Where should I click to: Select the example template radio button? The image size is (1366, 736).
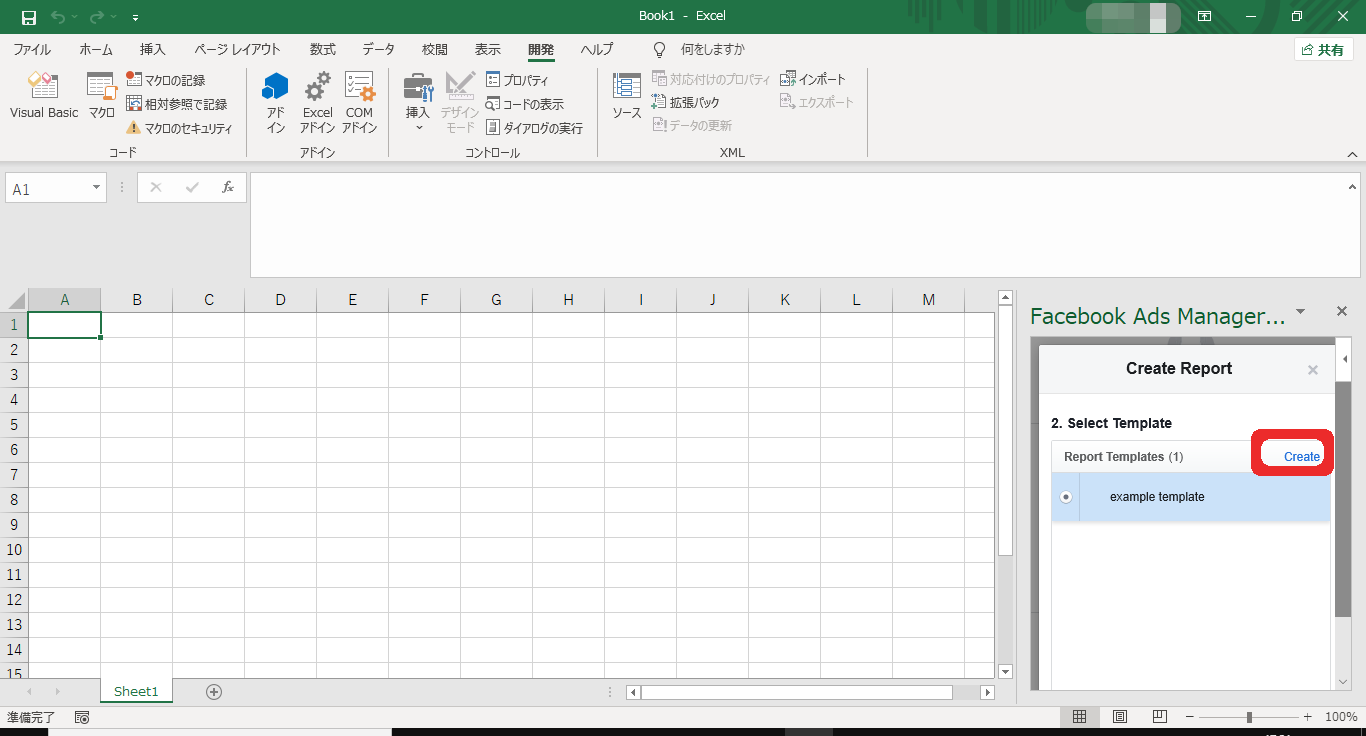(x=1065, y=497)
